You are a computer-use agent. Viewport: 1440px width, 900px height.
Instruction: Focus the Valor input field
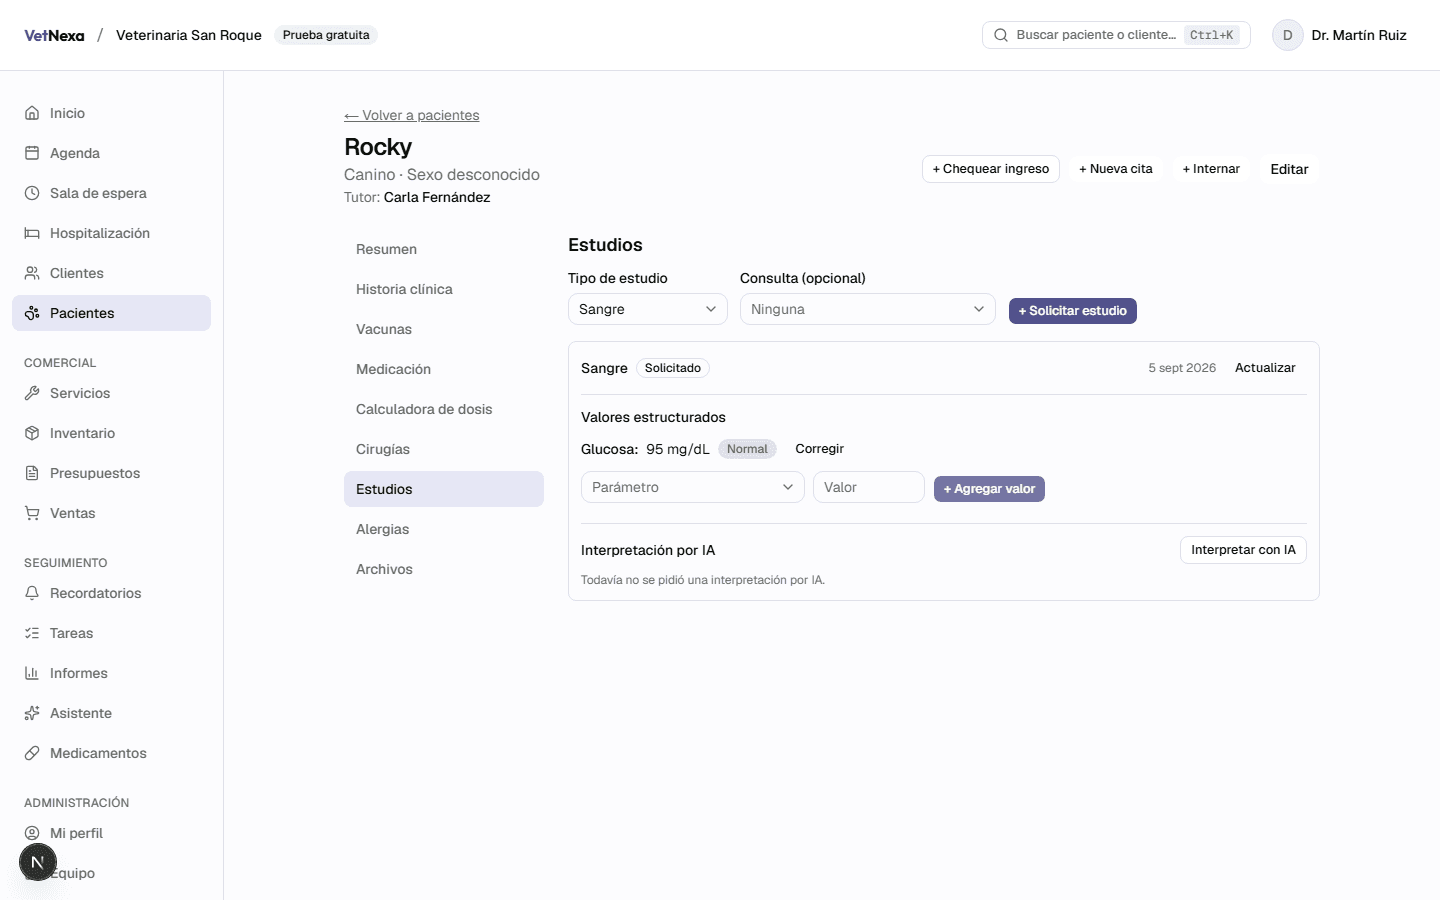869,487
